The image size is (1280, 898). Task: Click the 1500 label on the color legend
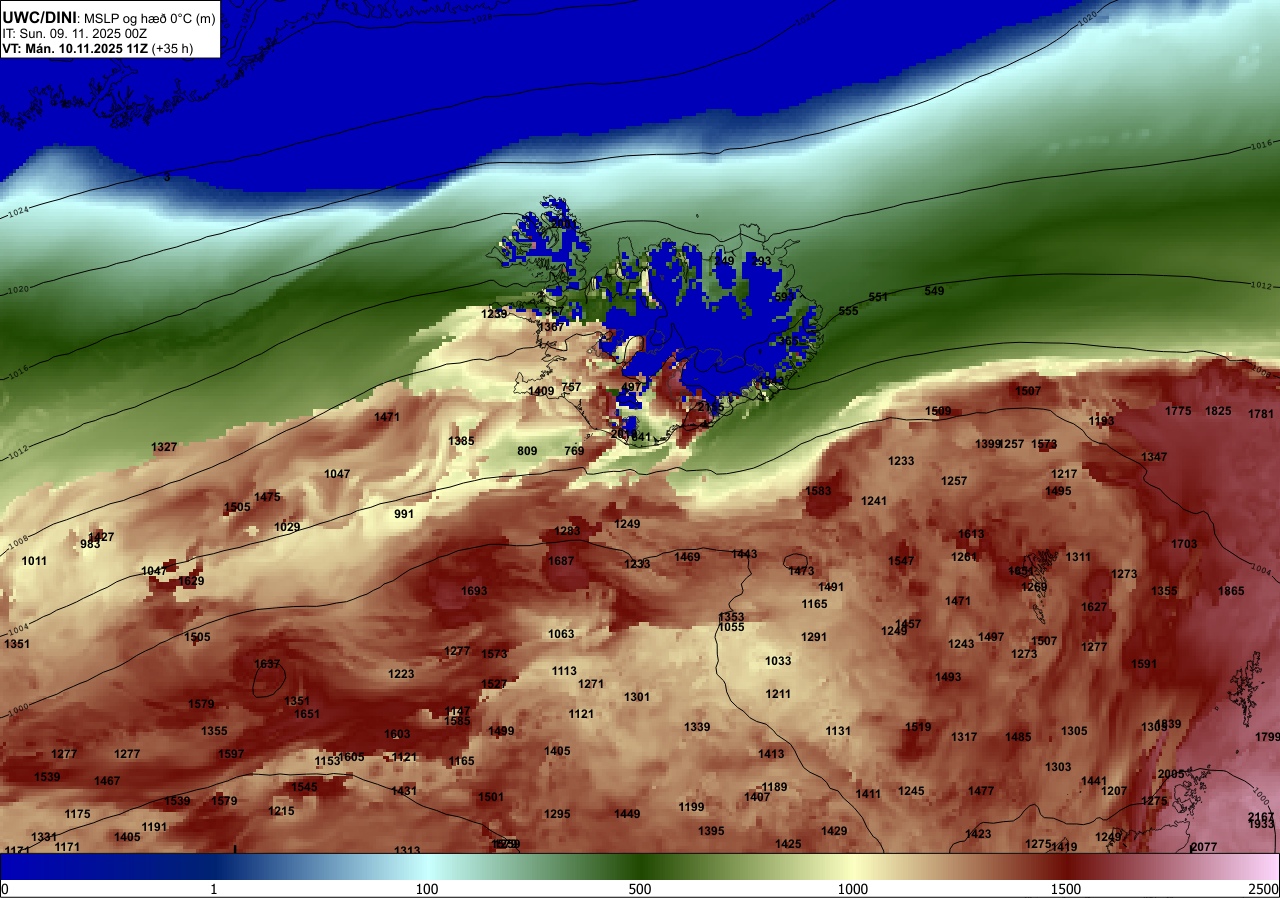point(1066,889)
